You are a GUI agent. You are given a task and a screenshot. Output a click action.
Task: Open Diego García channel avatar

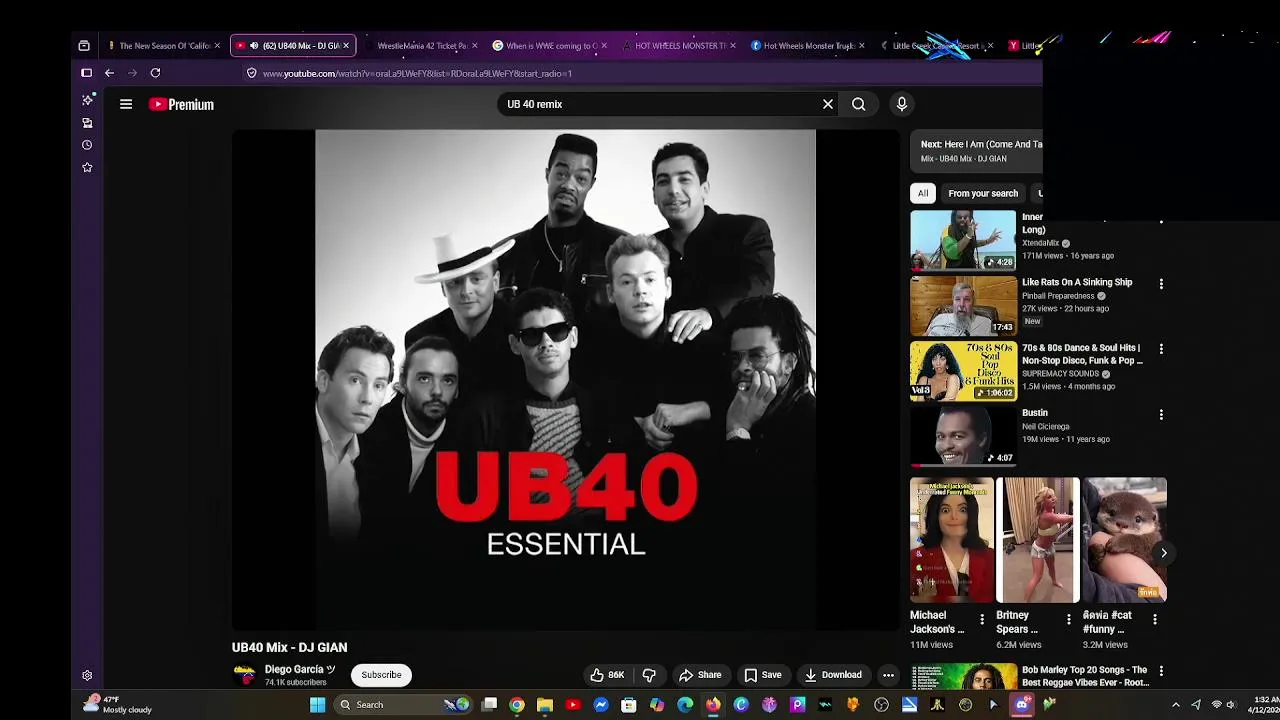point(244,675)
